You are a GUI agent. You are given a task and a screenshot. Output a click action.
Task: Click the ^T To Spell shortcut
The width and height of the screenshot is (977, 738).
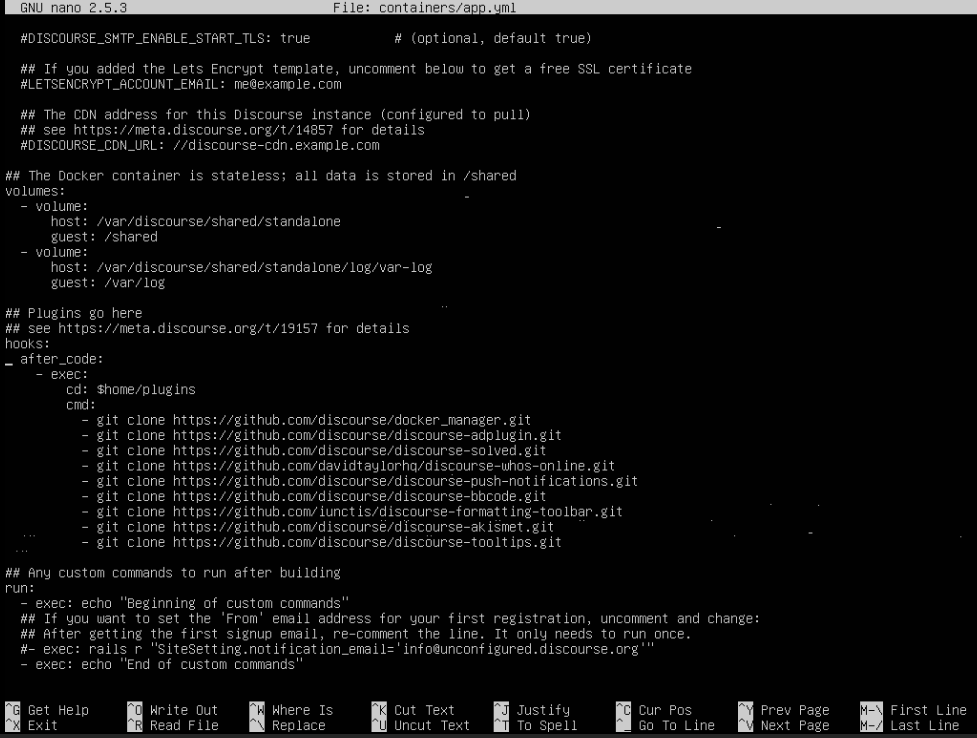click(535, 726)
